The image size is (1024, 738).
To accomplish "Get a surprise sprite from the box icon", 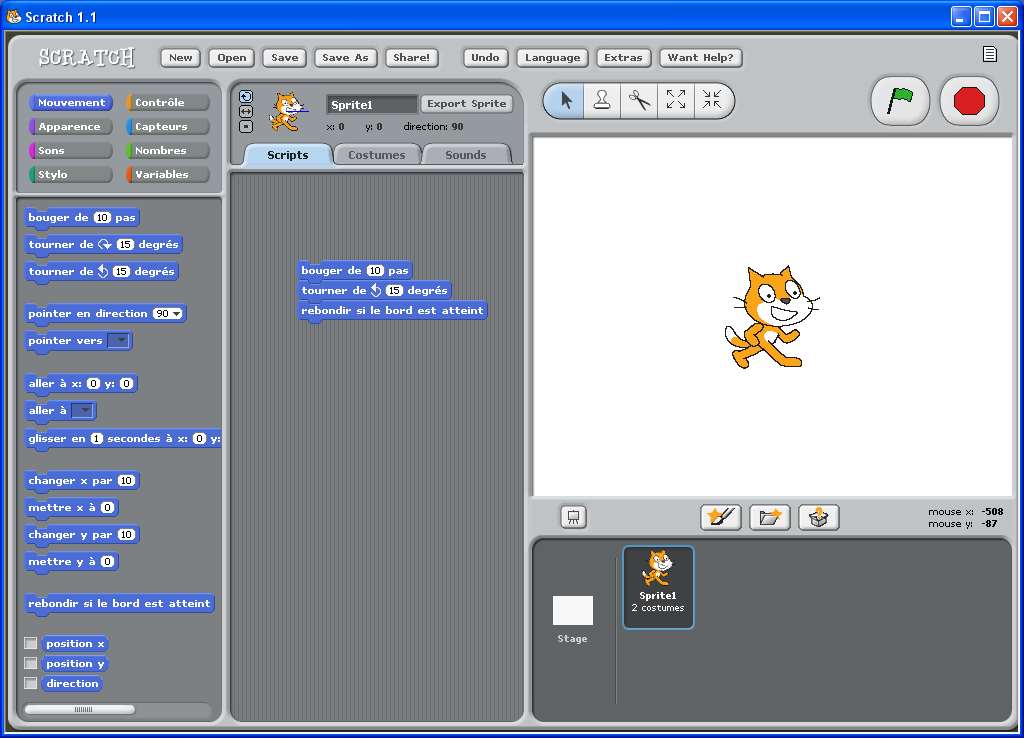I will click(818, 517).
